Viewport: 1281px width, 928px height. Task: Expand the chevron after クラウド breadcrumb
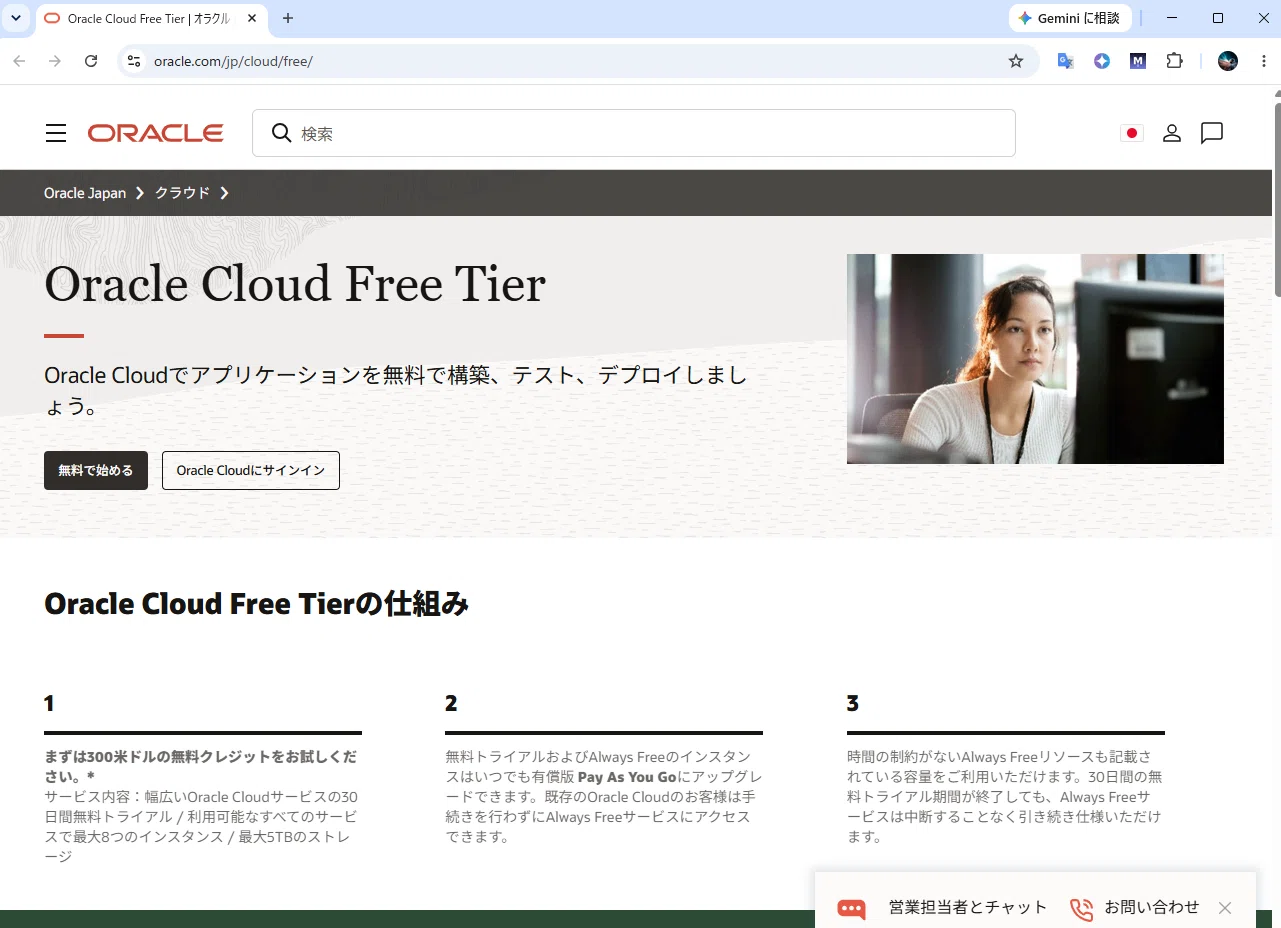point(224,193)
